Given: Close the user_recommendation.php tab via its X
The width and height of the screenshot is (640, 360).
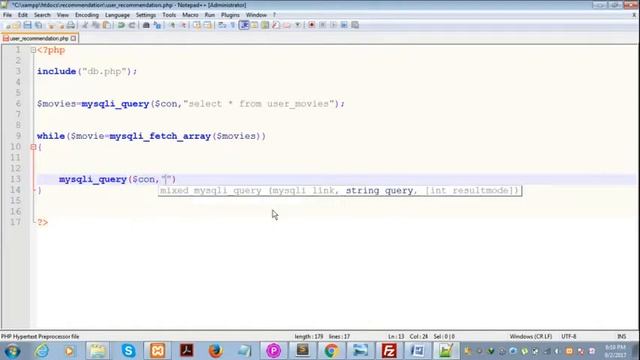Looking at the screenshot, I should point(73,38).
